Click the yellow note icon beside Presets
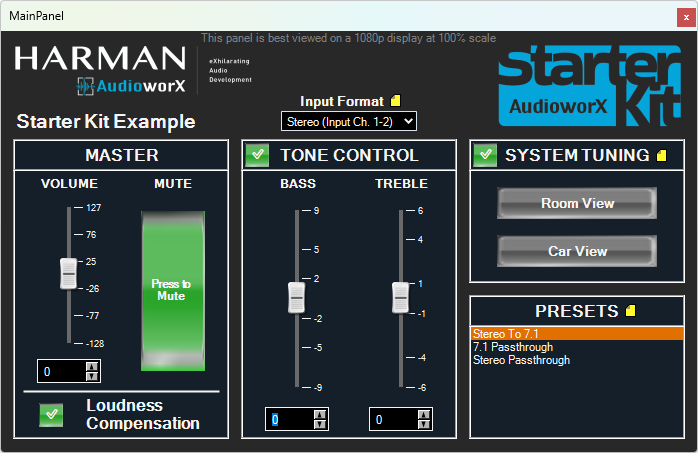The width and height of the screenshot is (698, 453). 630,311
